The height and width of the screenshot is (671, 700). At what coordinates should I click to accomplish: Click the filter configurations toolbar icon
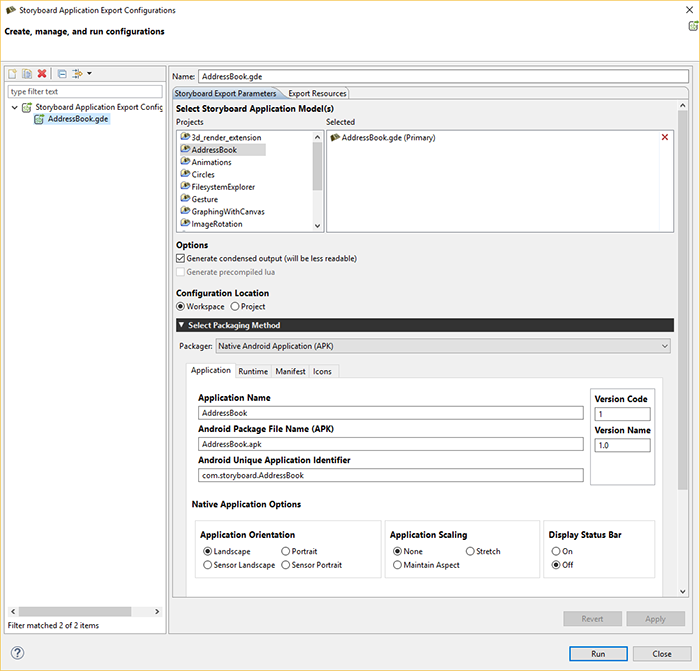tap(77, 74)
